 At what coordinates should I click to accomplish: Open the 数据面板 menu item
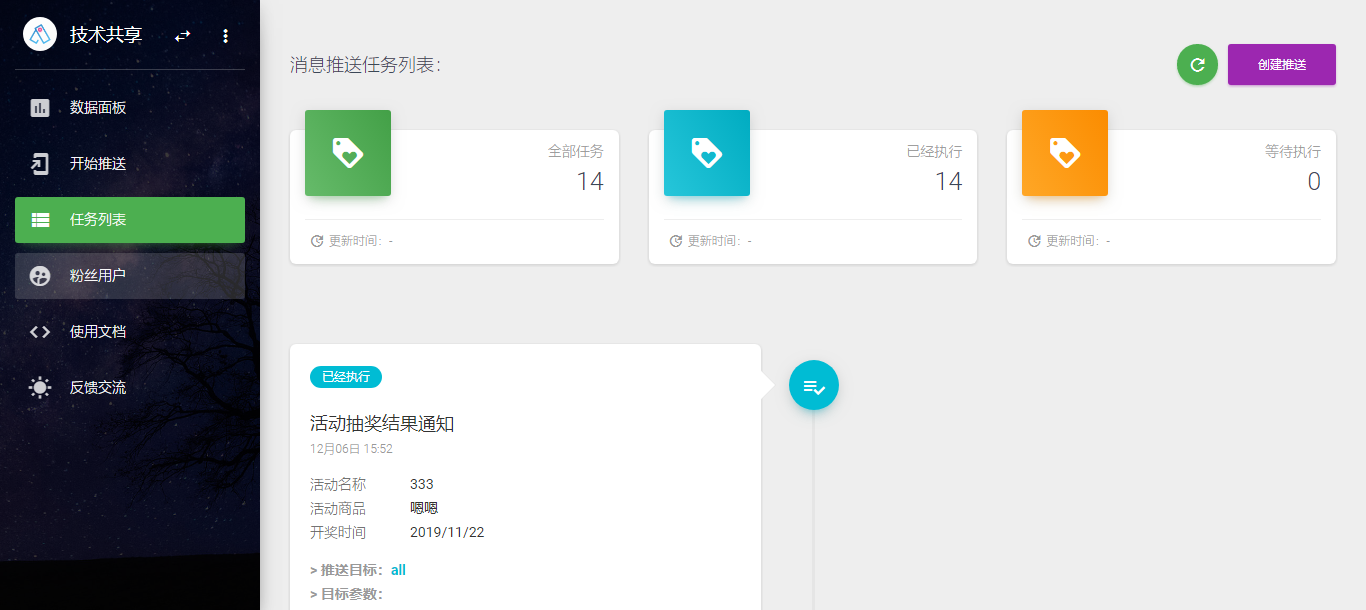[x=130, y=108]
